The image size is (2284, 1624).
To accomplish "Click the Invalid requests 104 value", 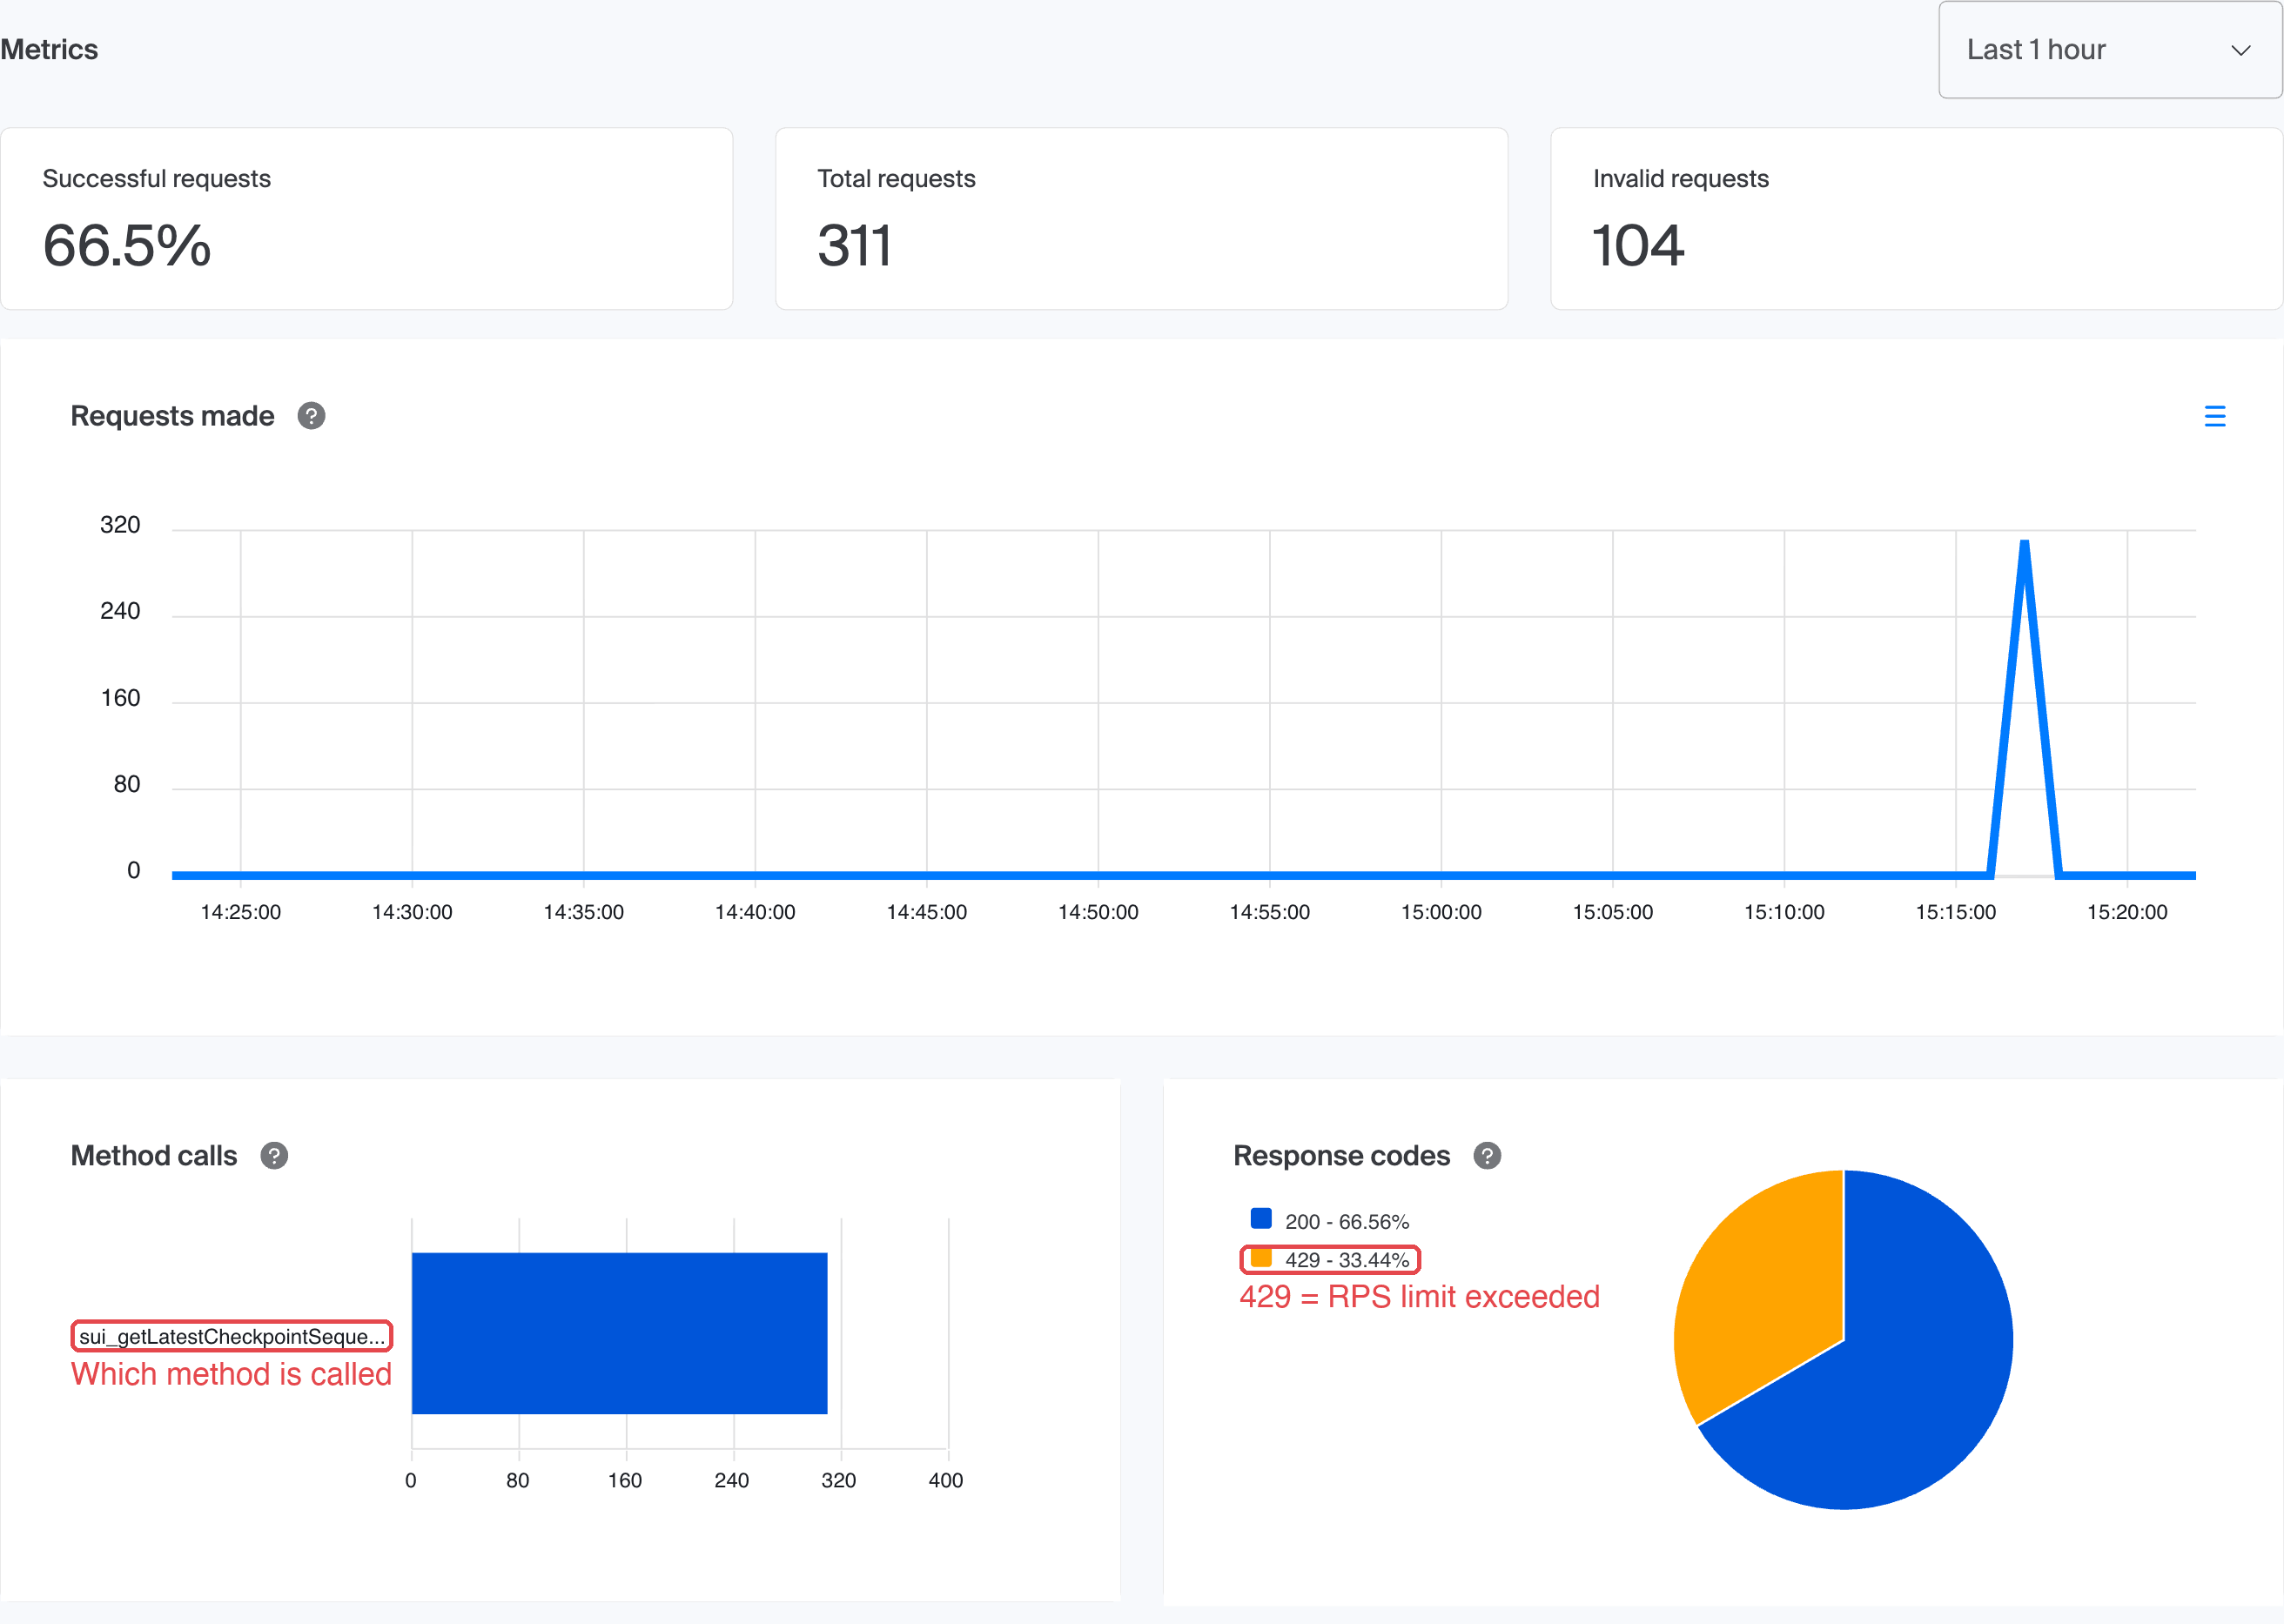I will coord(1638,246).
